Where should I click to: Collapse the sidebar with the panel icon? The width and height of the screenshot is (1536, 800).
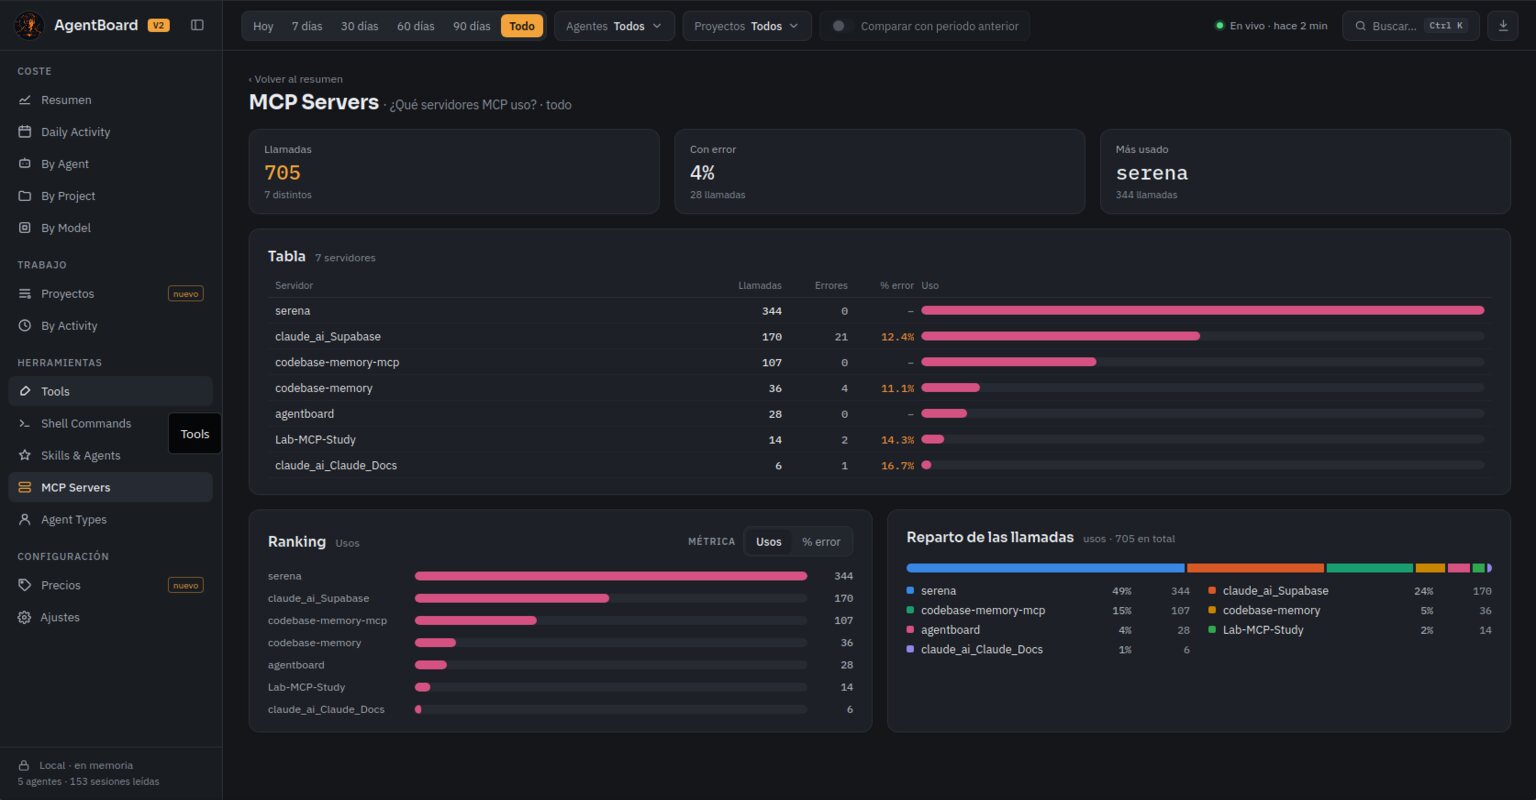click(197, 25)
